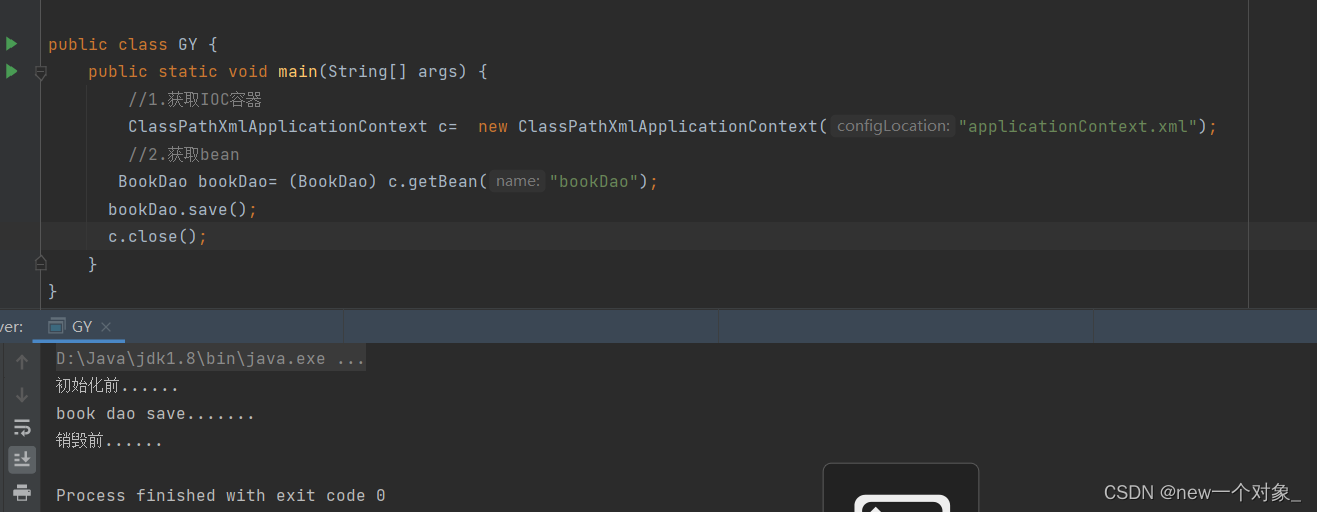Click the down stack trace arrow

(x=22, y=394)
